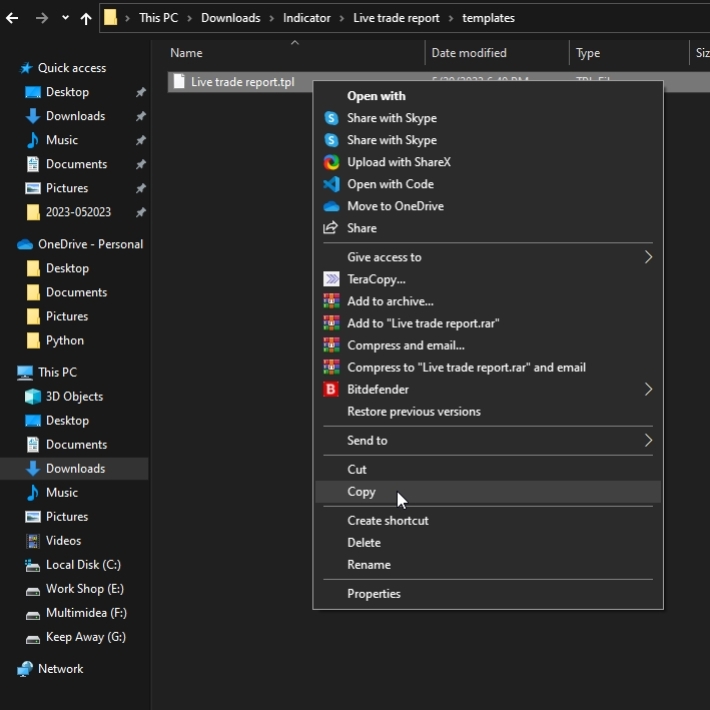Image resolution: width=710 pixels, height=710 pixels.
Task: Choose Add to archive... in context menu
Action: [x=488, y=301]
